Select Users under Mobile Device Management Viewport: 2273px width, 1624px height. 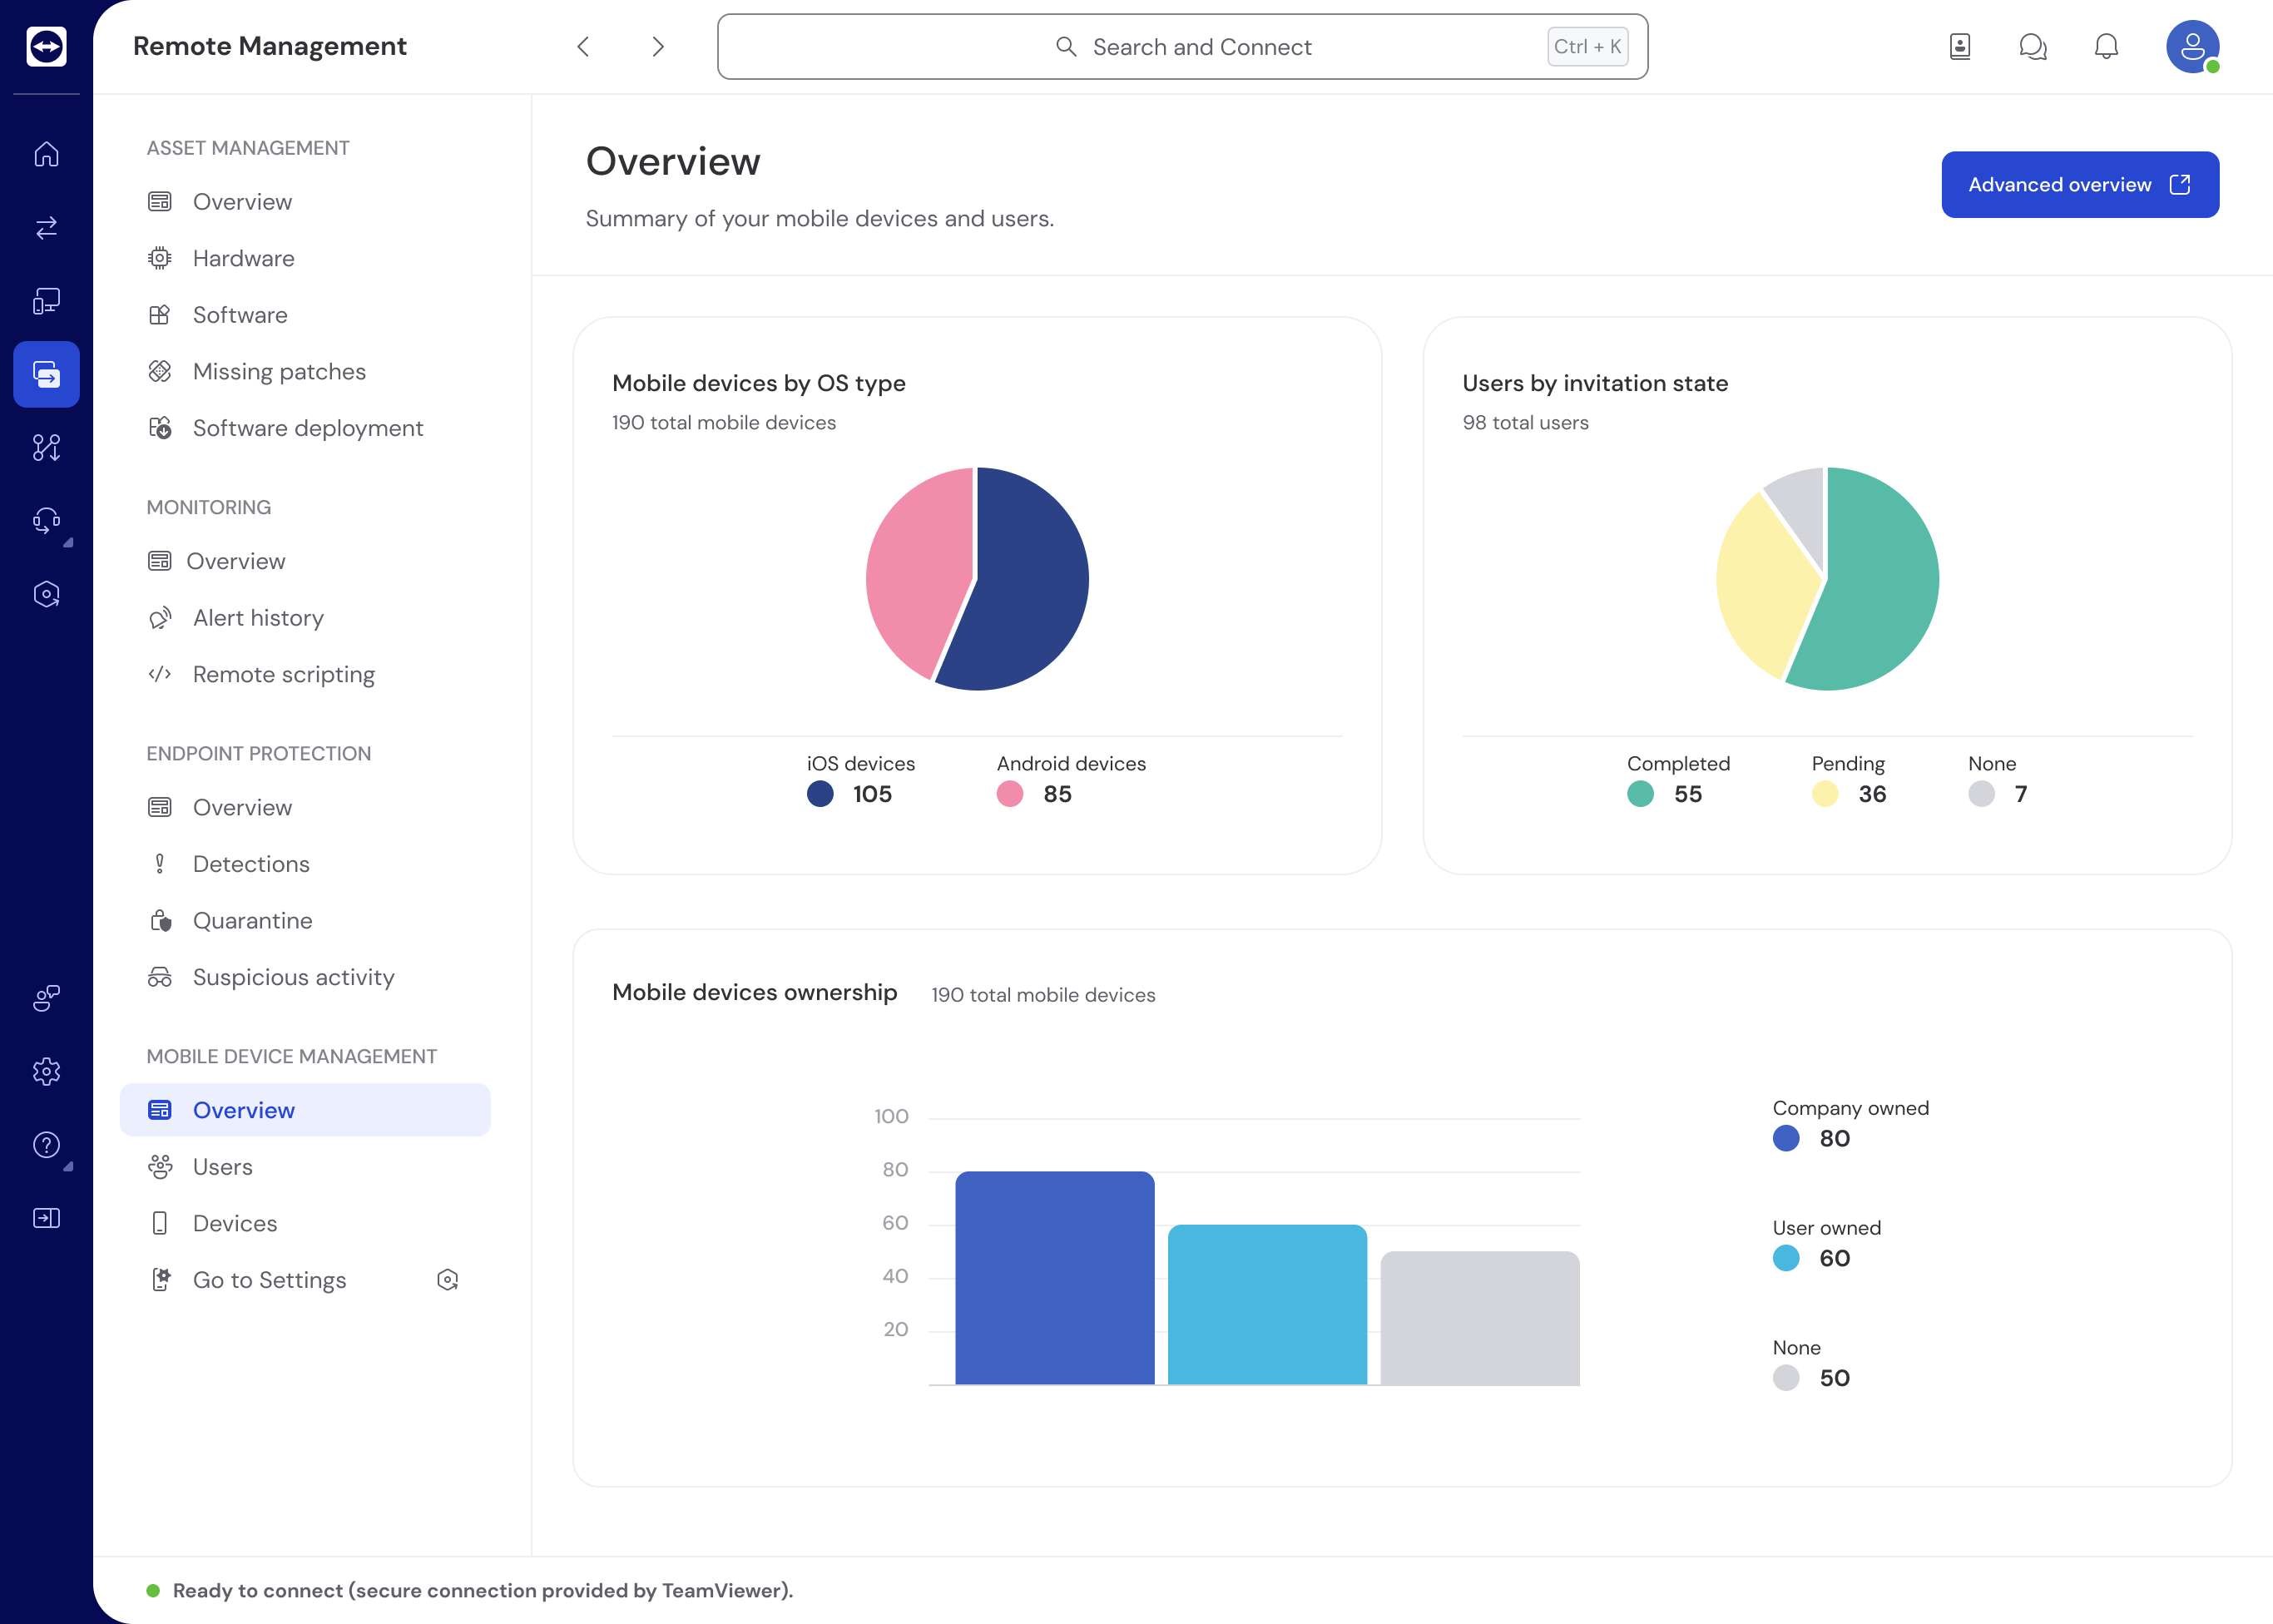click(x=222, y=1166)
